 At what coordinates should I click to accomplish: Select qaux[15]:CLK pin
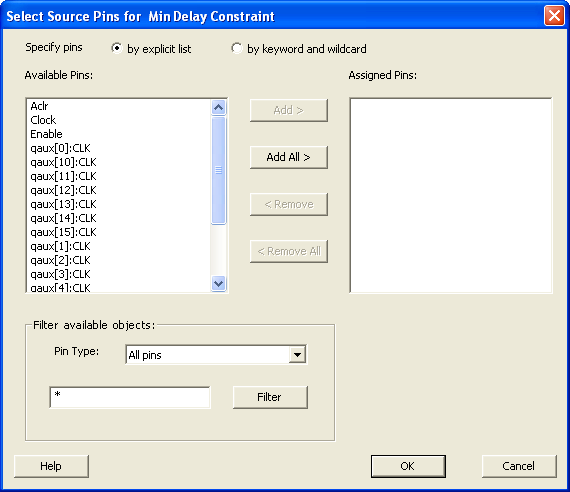coord(119,232)
